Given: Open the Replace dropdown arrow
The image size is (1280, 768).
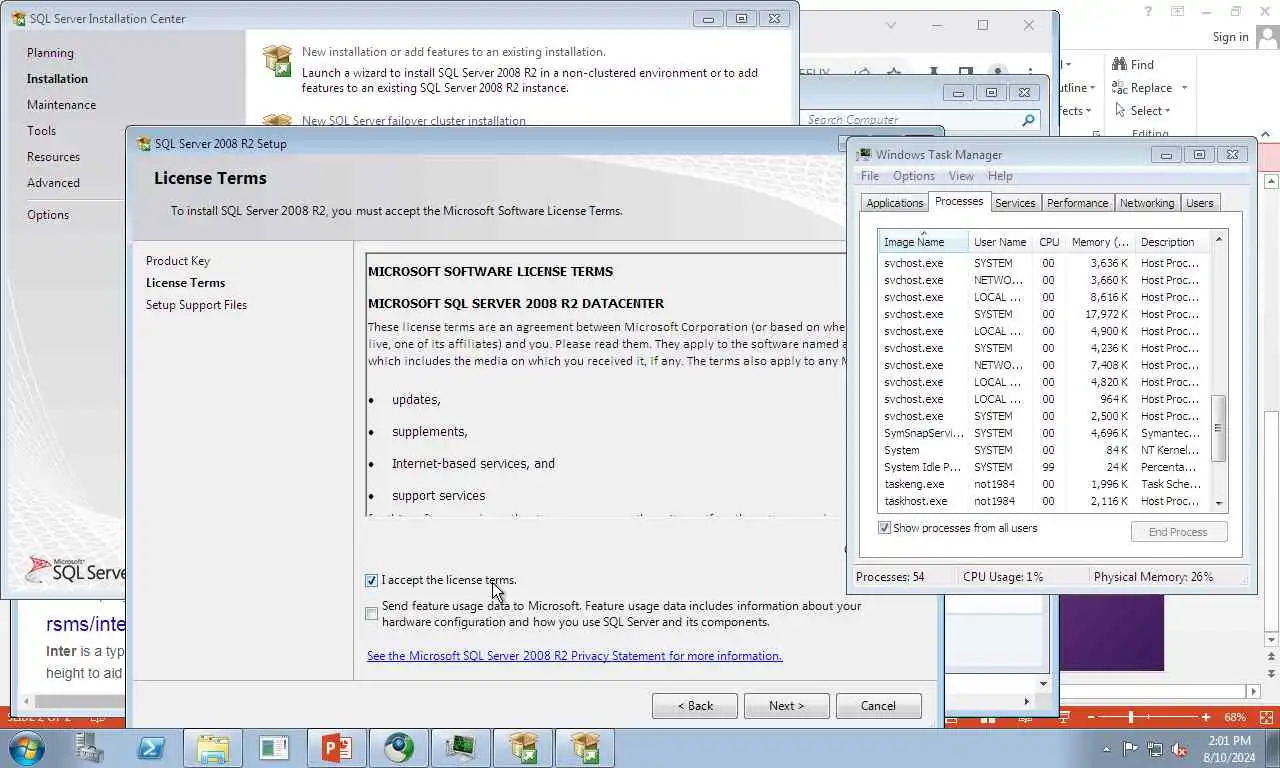Looking at the screenshot, I should 1184,88.
